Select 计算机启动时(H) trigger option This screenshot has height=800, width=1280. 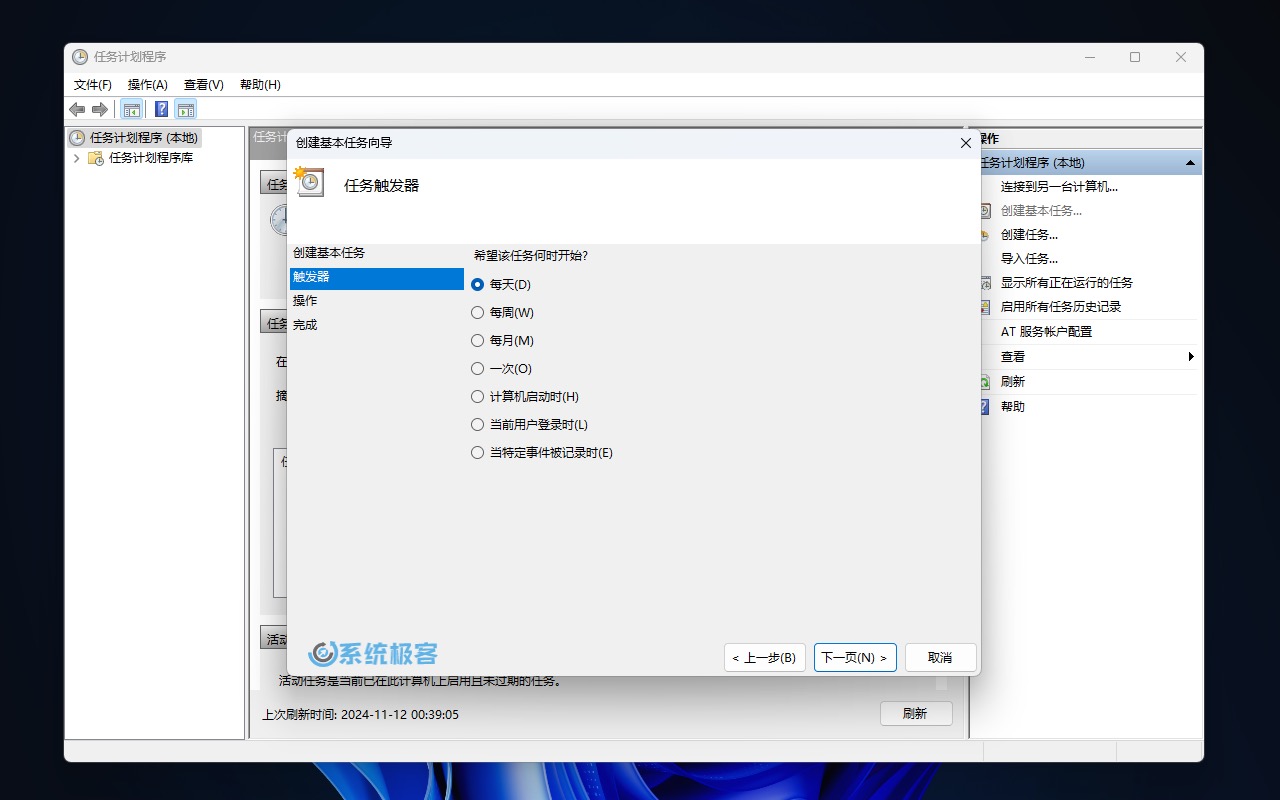pyautogui.click(x=525, y=397)
